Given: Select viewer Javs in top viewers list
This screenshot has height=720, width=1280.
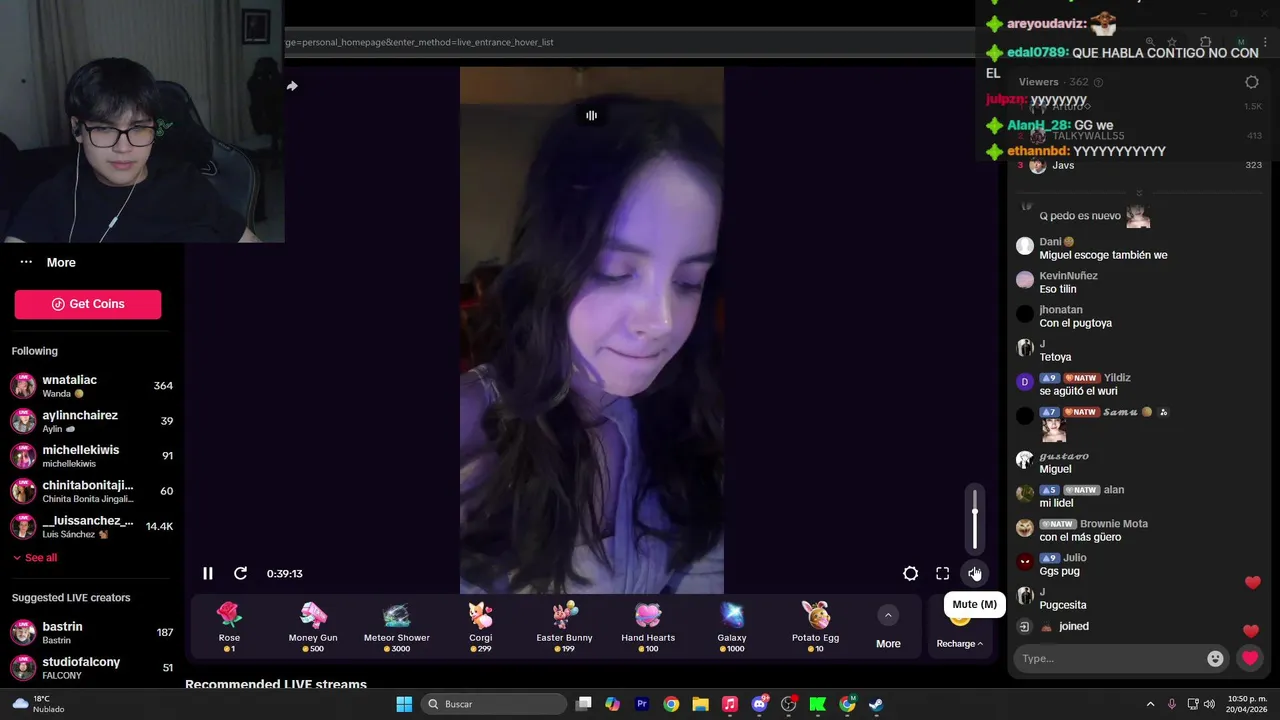Looking at the screenshot, I should (1063, 166).
